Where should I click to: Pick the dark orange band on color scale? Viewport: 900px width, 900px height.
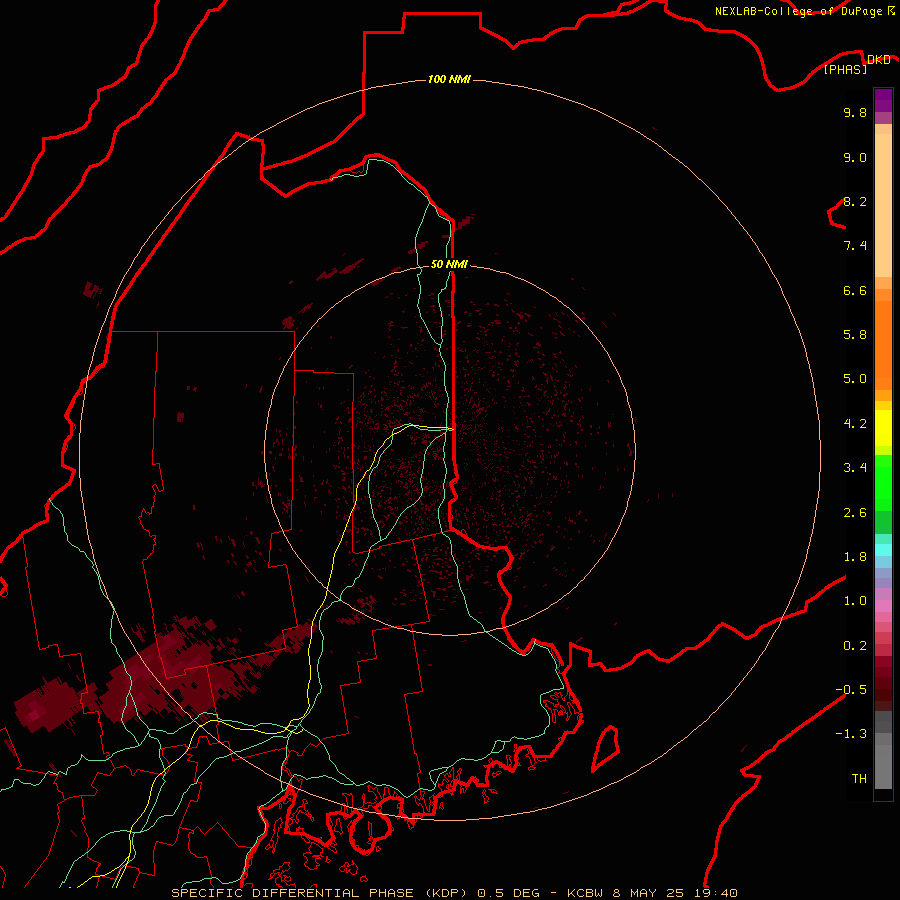point(883,345)
